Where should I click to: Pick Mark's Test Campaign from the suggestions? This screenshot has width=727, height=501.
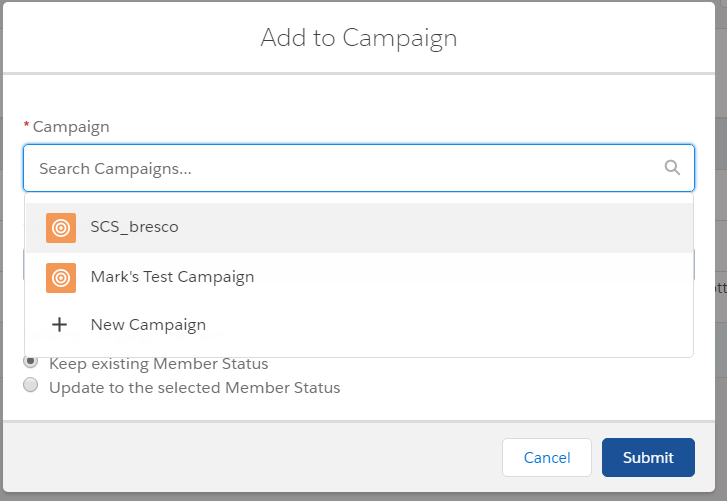click(x=359, y=278)
